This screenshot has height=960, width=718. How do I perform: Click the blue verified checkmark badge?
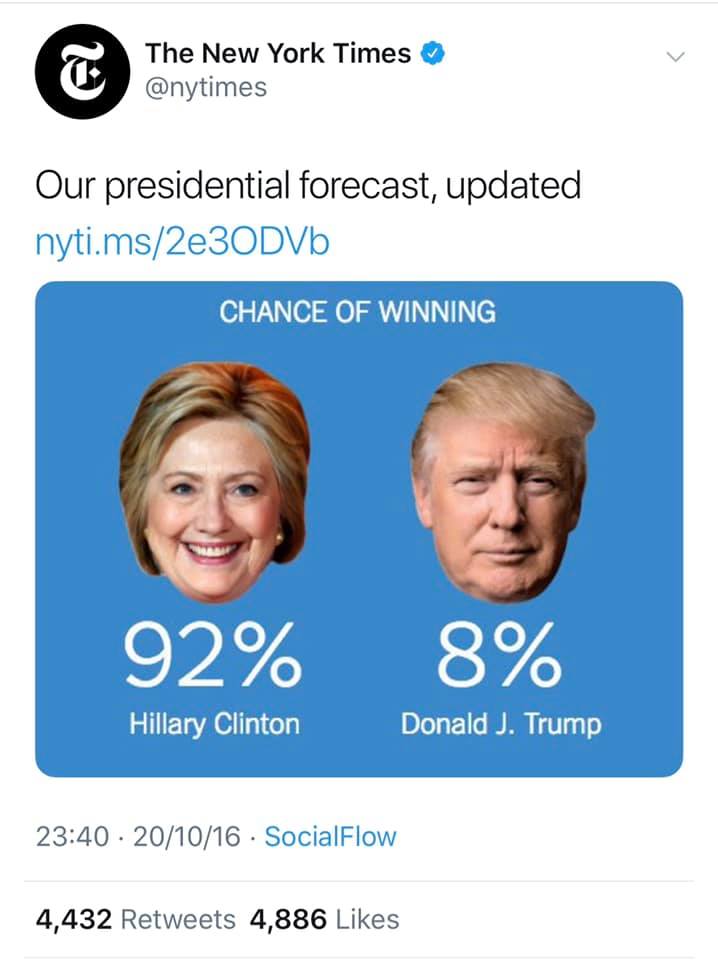pos(432,53)
